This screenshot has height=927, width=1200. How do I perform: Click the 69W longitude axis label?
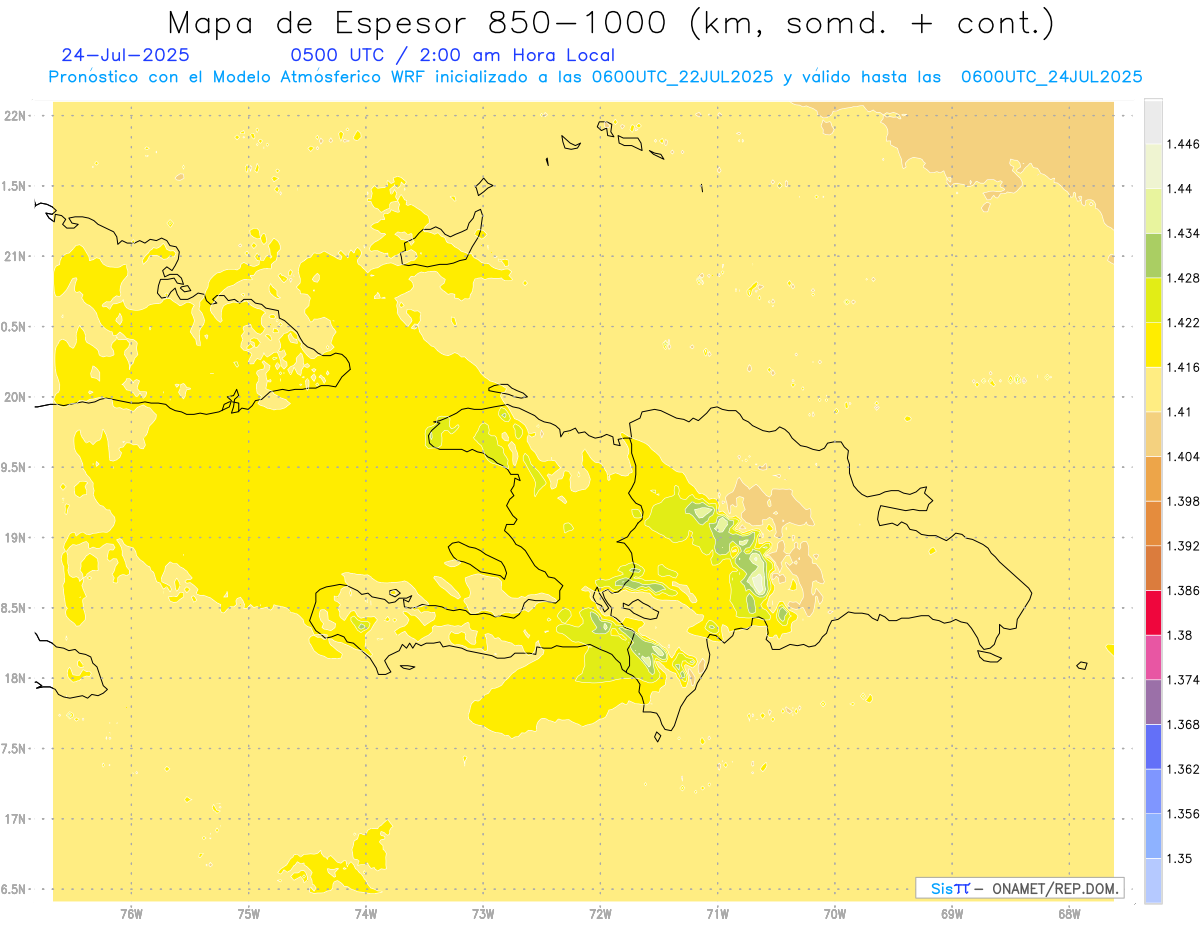tap(952, 914)
